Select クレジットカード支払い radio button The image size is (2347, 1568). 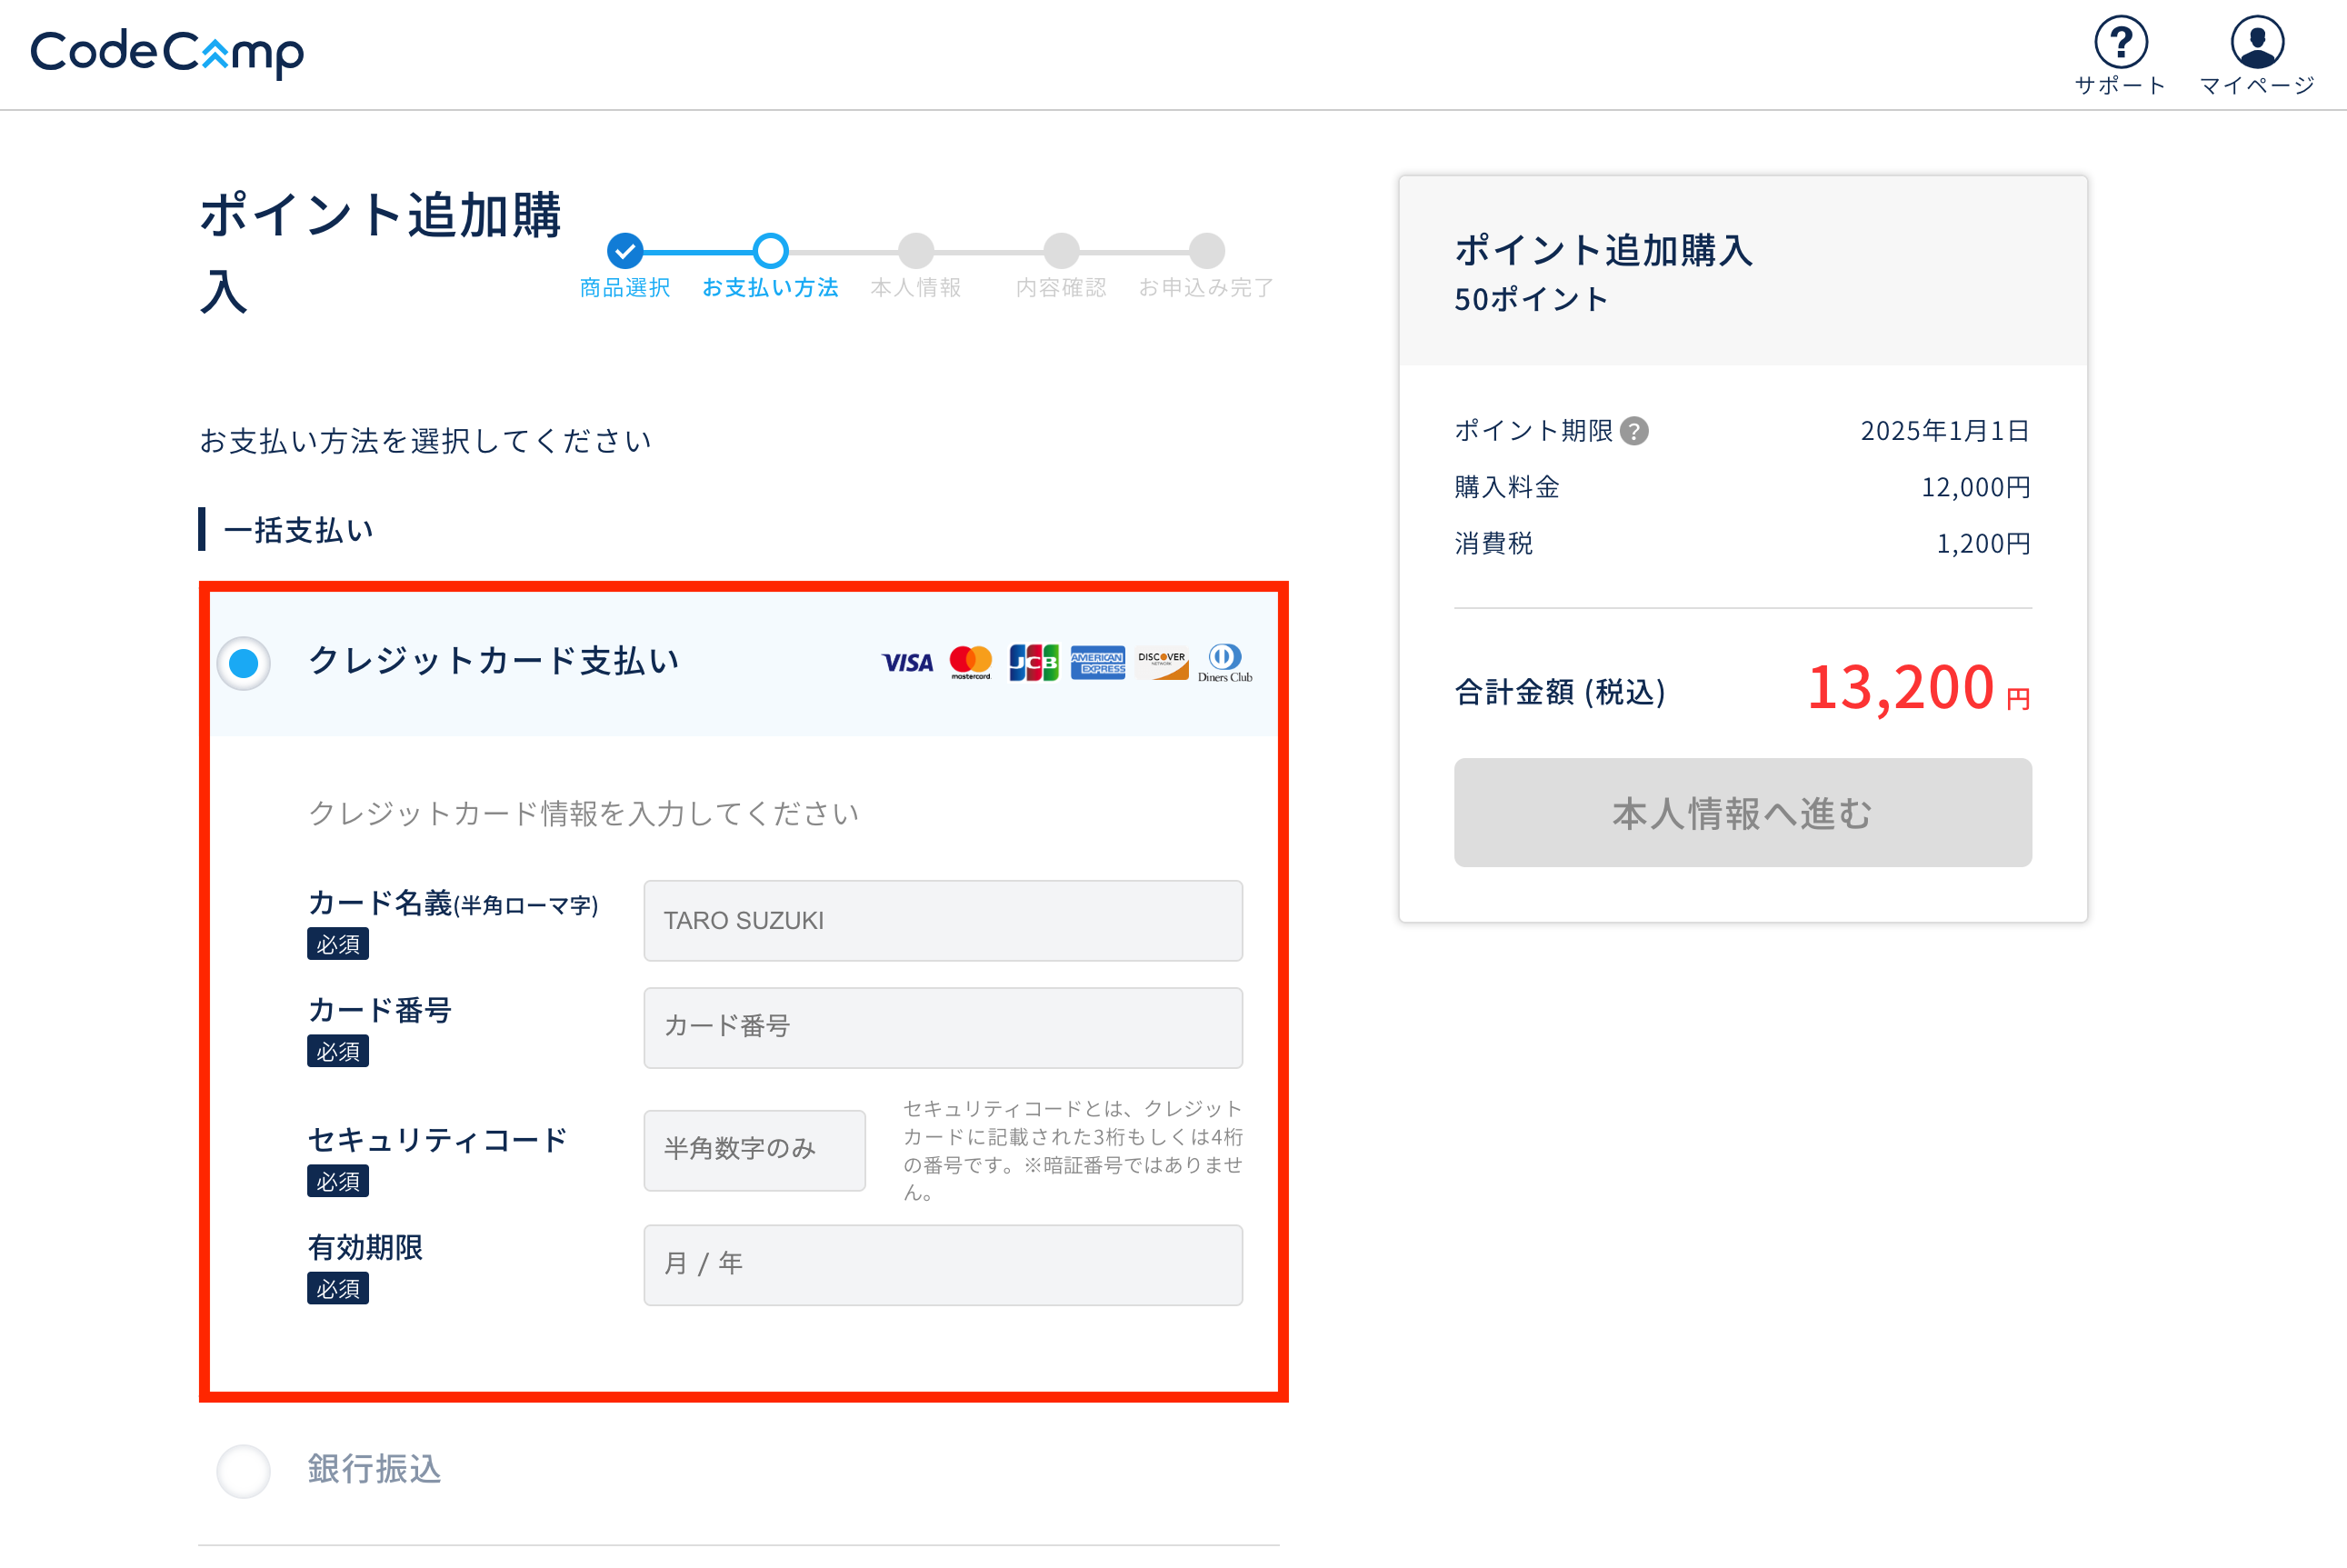[x=244, y=663]
